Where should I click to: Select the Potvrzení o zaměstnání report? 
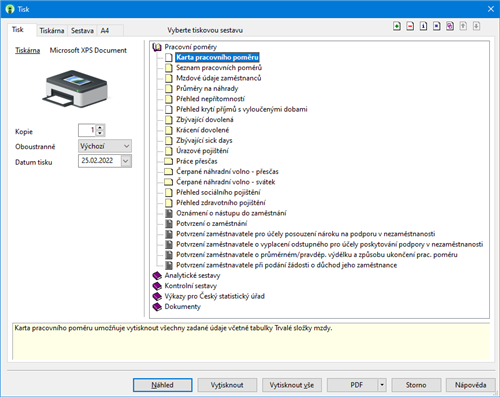(211, 223)
